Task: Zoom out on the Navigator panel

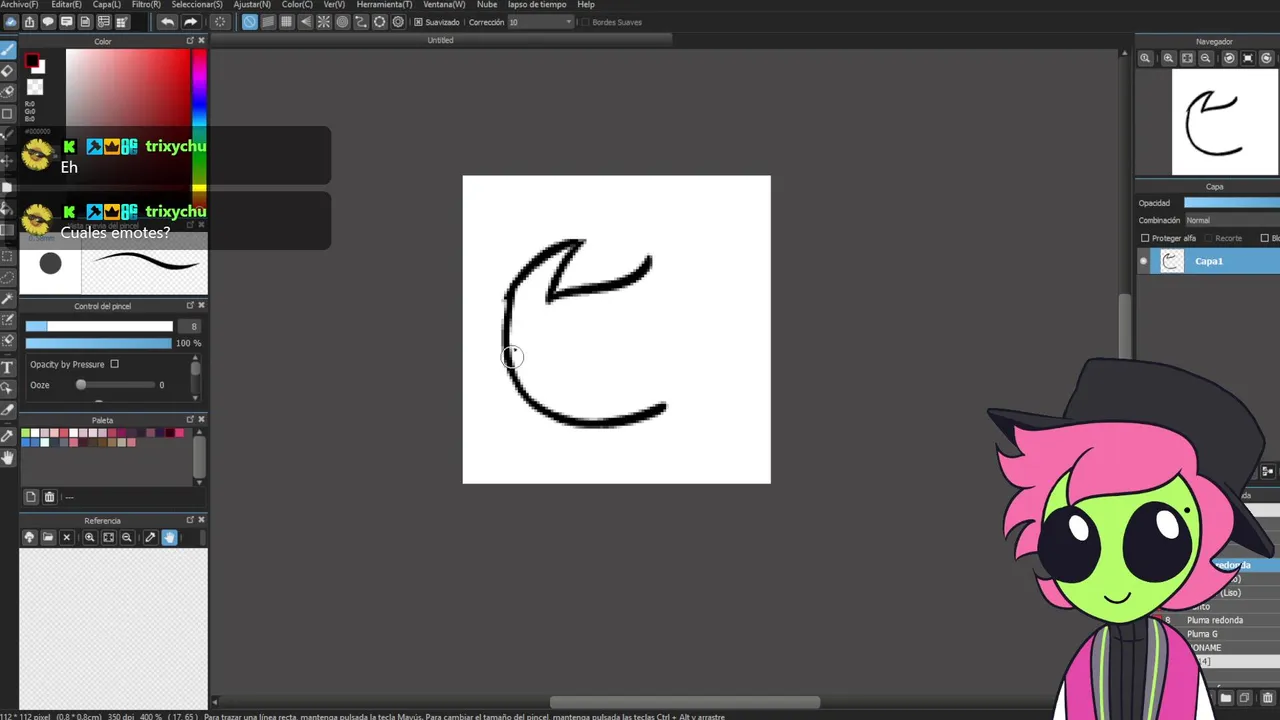Action: pos(1206,58)
